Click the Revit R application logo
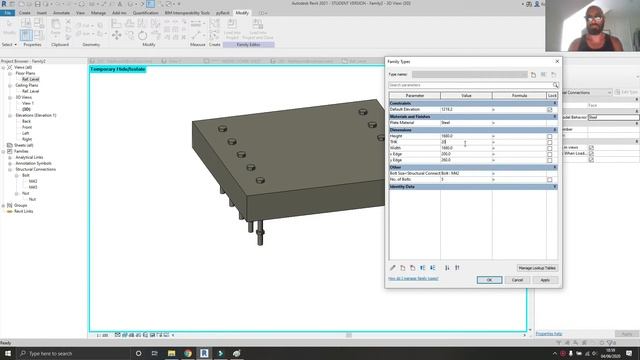The image size is (640, 360). pos(4,4)
